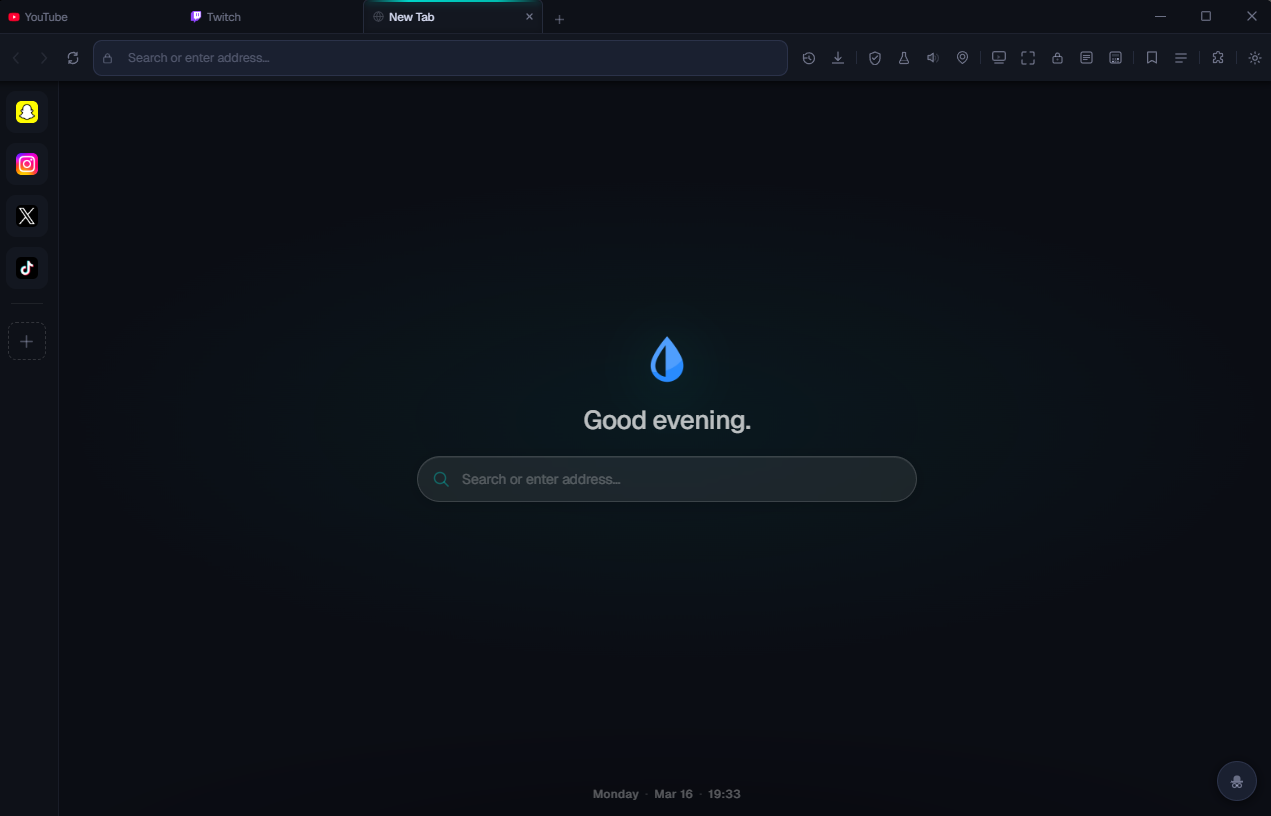Click the profile avatar in the bottom corner
The height and width of the screenshot is (816, 1271).
coord(1236,781)
